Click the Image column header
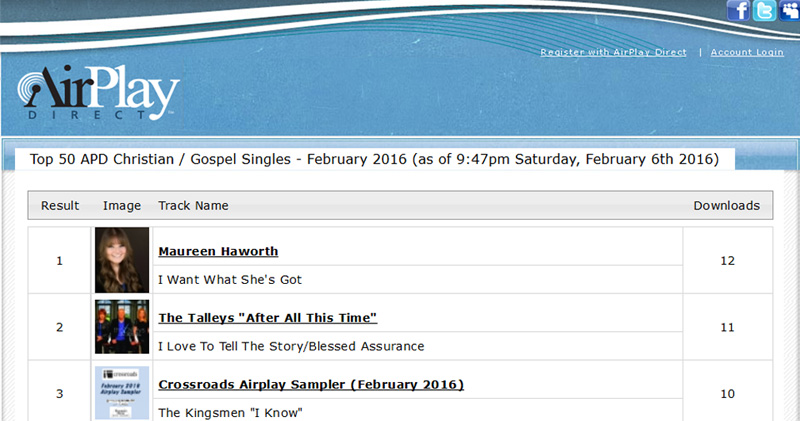 coord(122,206)
